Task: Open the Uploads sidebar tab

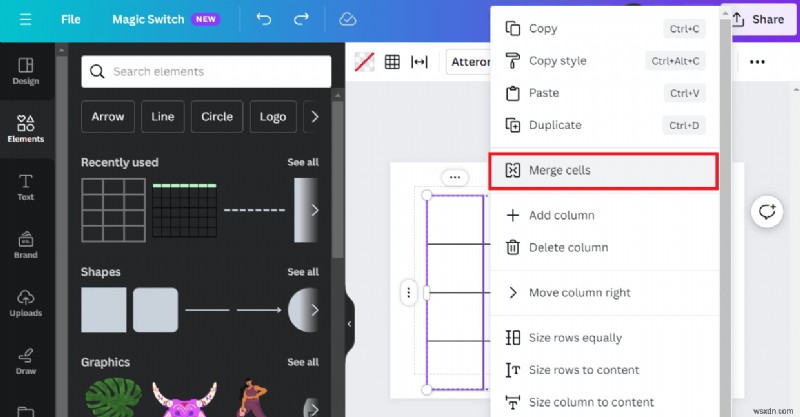Action: [x=26, y=303]
